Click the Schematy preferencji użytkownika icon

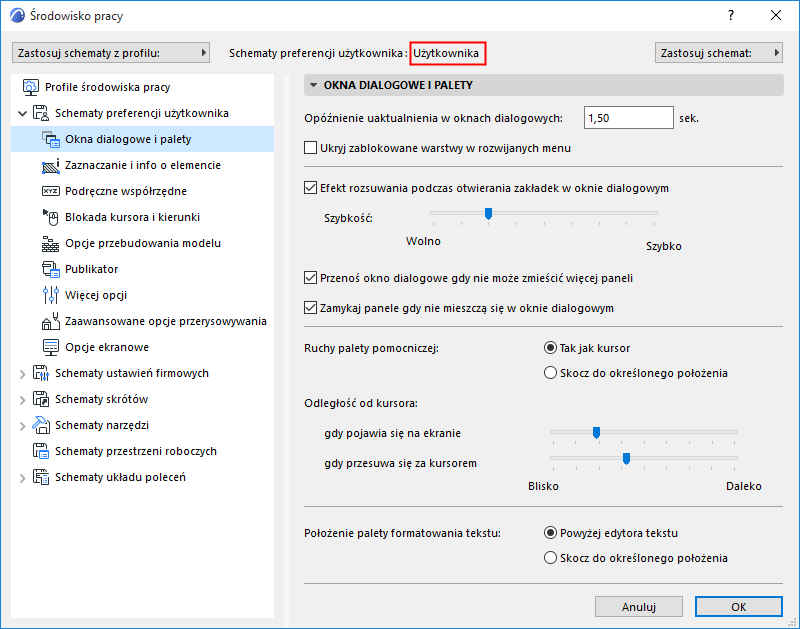(41, 113)
